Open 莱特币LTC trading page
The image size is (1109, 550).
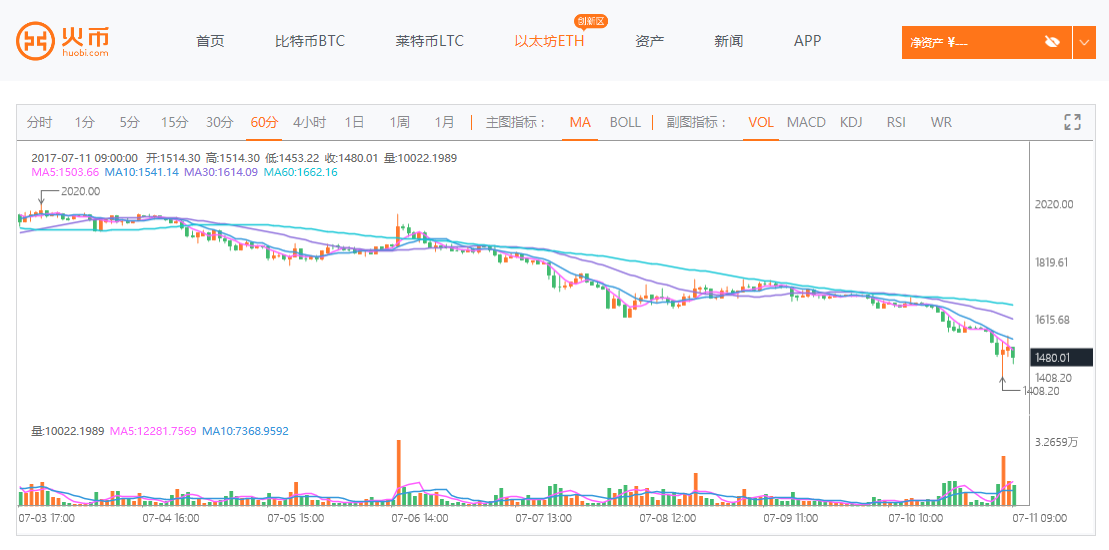click(429, 41)
